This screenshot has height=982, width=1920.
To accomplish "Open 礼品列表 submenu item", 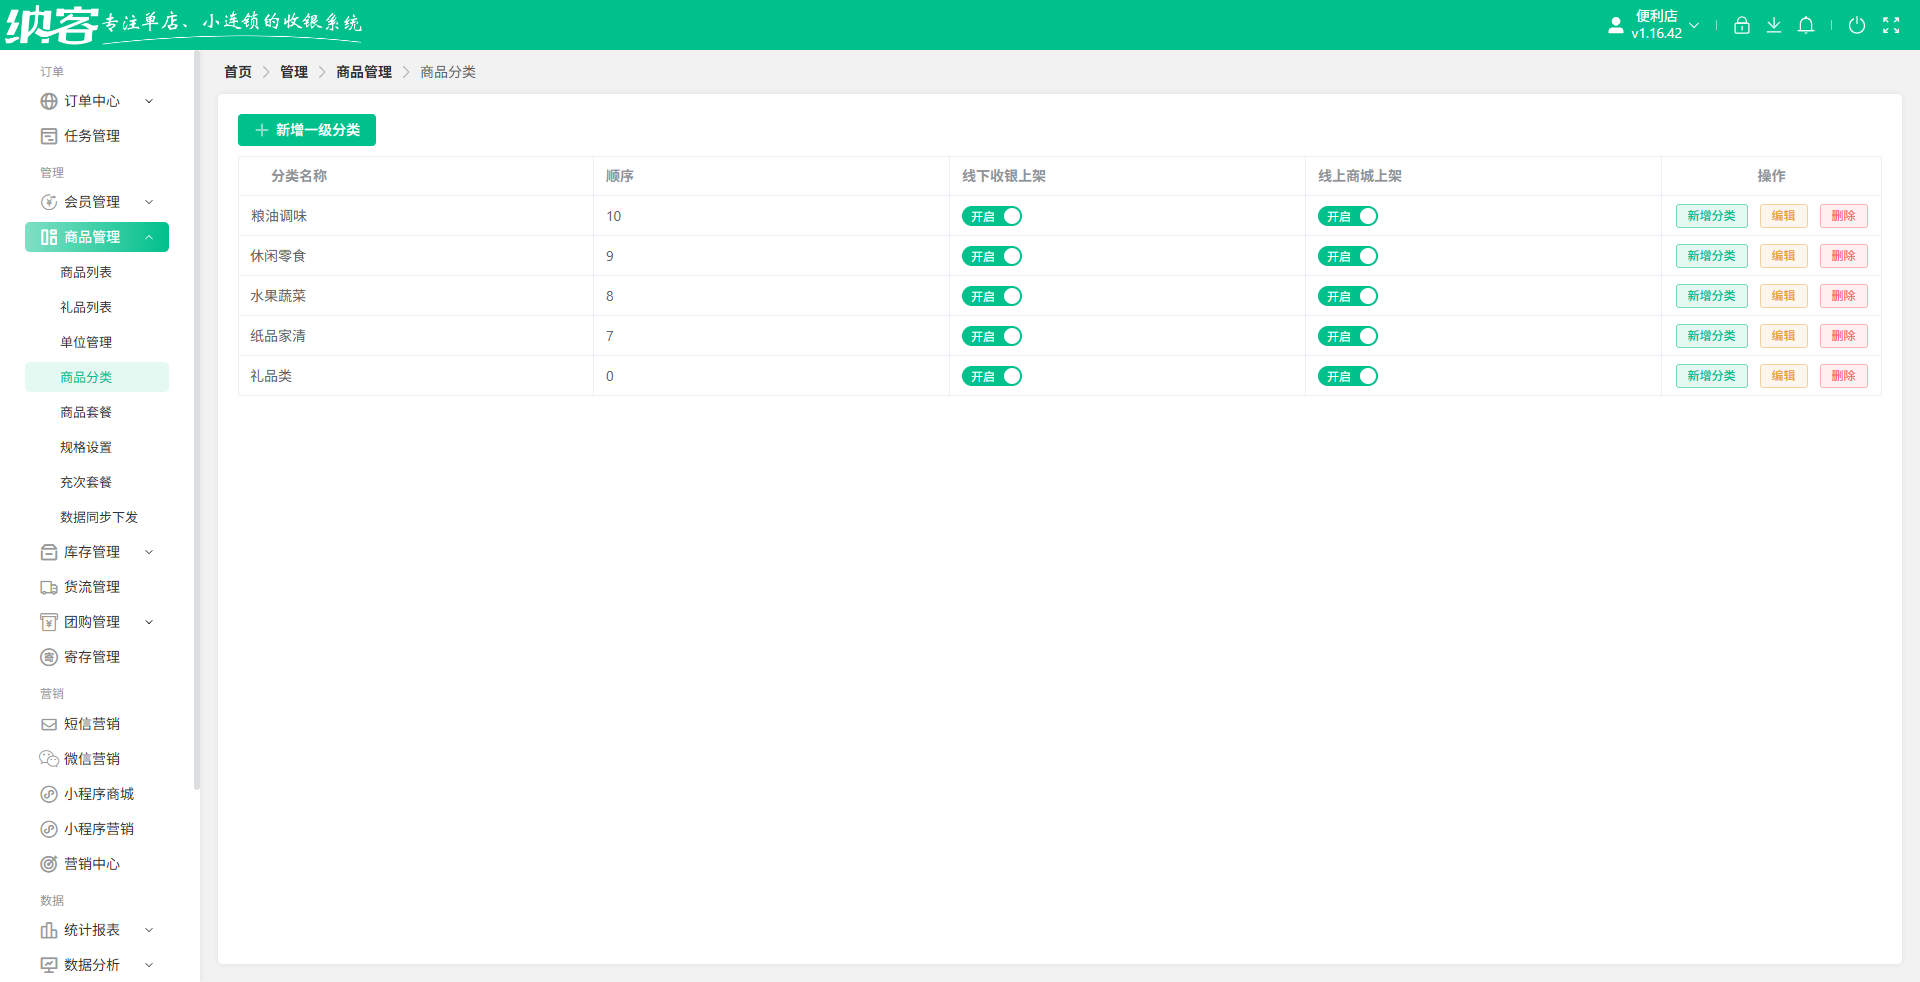I will click(97, 307).
